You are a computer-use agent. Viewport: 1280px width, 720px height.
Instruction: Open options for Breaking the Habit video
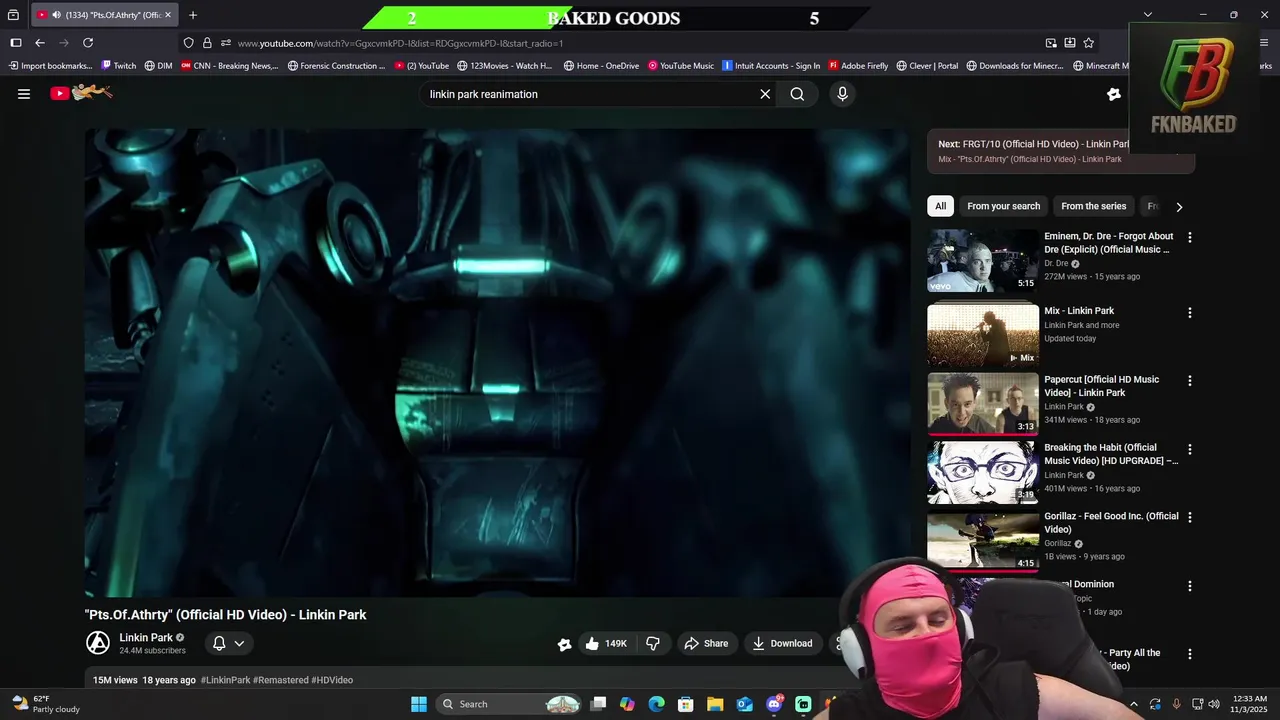coord(1189,450)
